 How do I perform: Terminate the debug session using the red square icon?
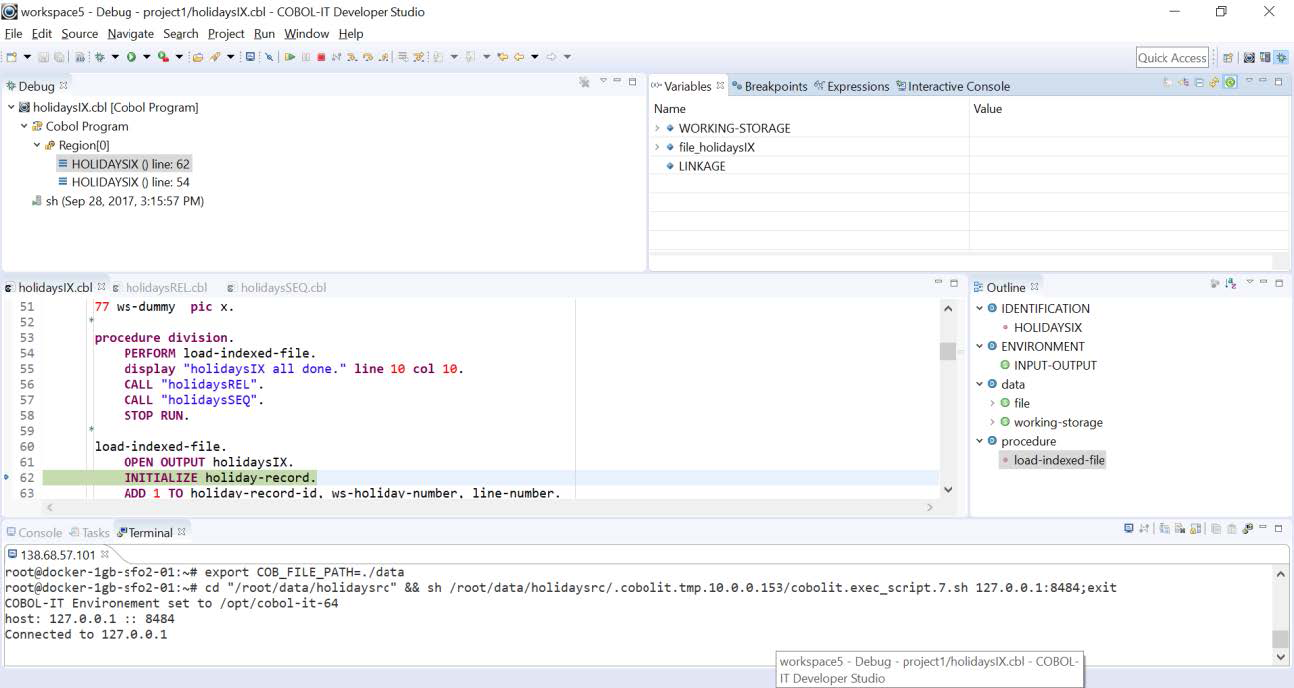pos(322,57)
